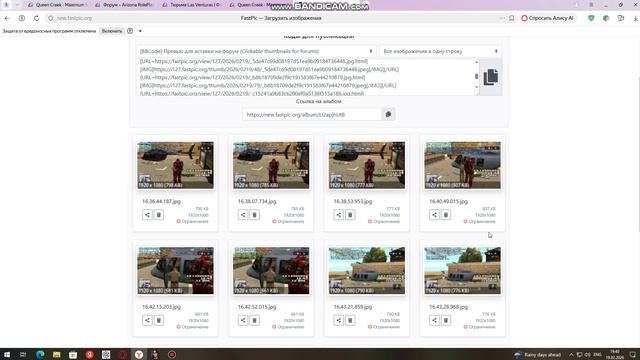The height and width of the screenshot is (360, 640).
Task: Open the Ограничения link under 16.40.49.015.jpg
Action: [479, 222]
